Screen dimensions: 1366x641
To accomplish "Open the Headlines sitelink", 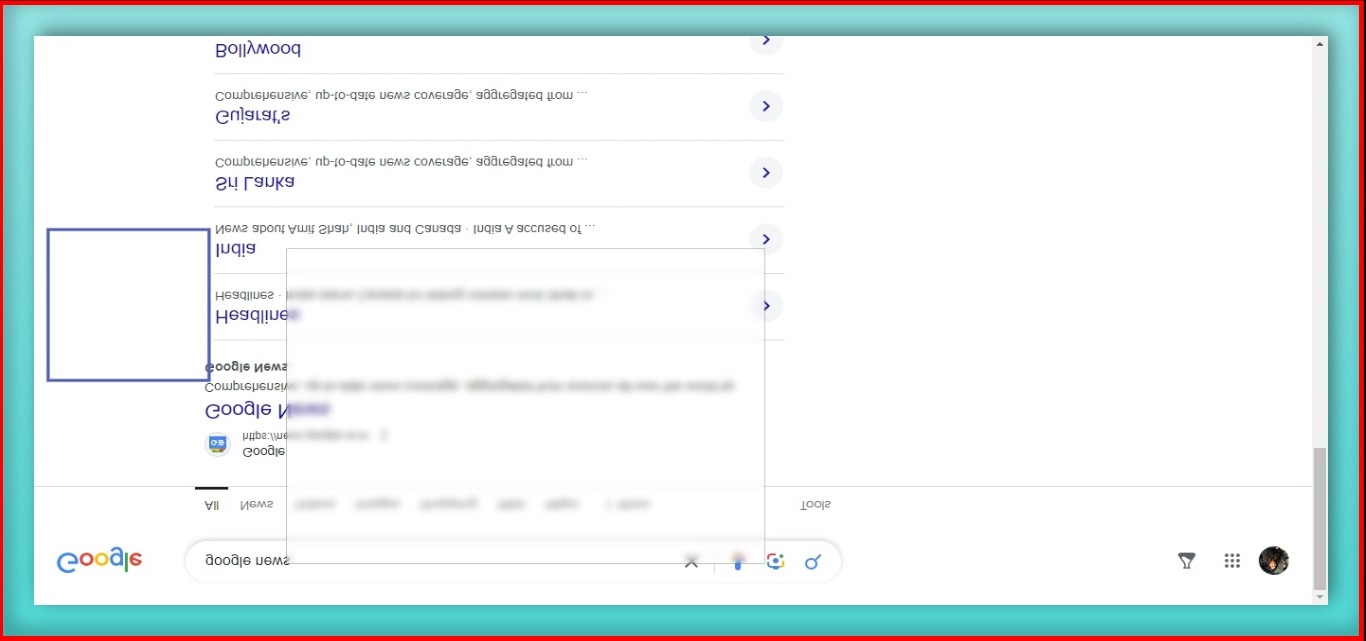I will (x=257, y=315).
